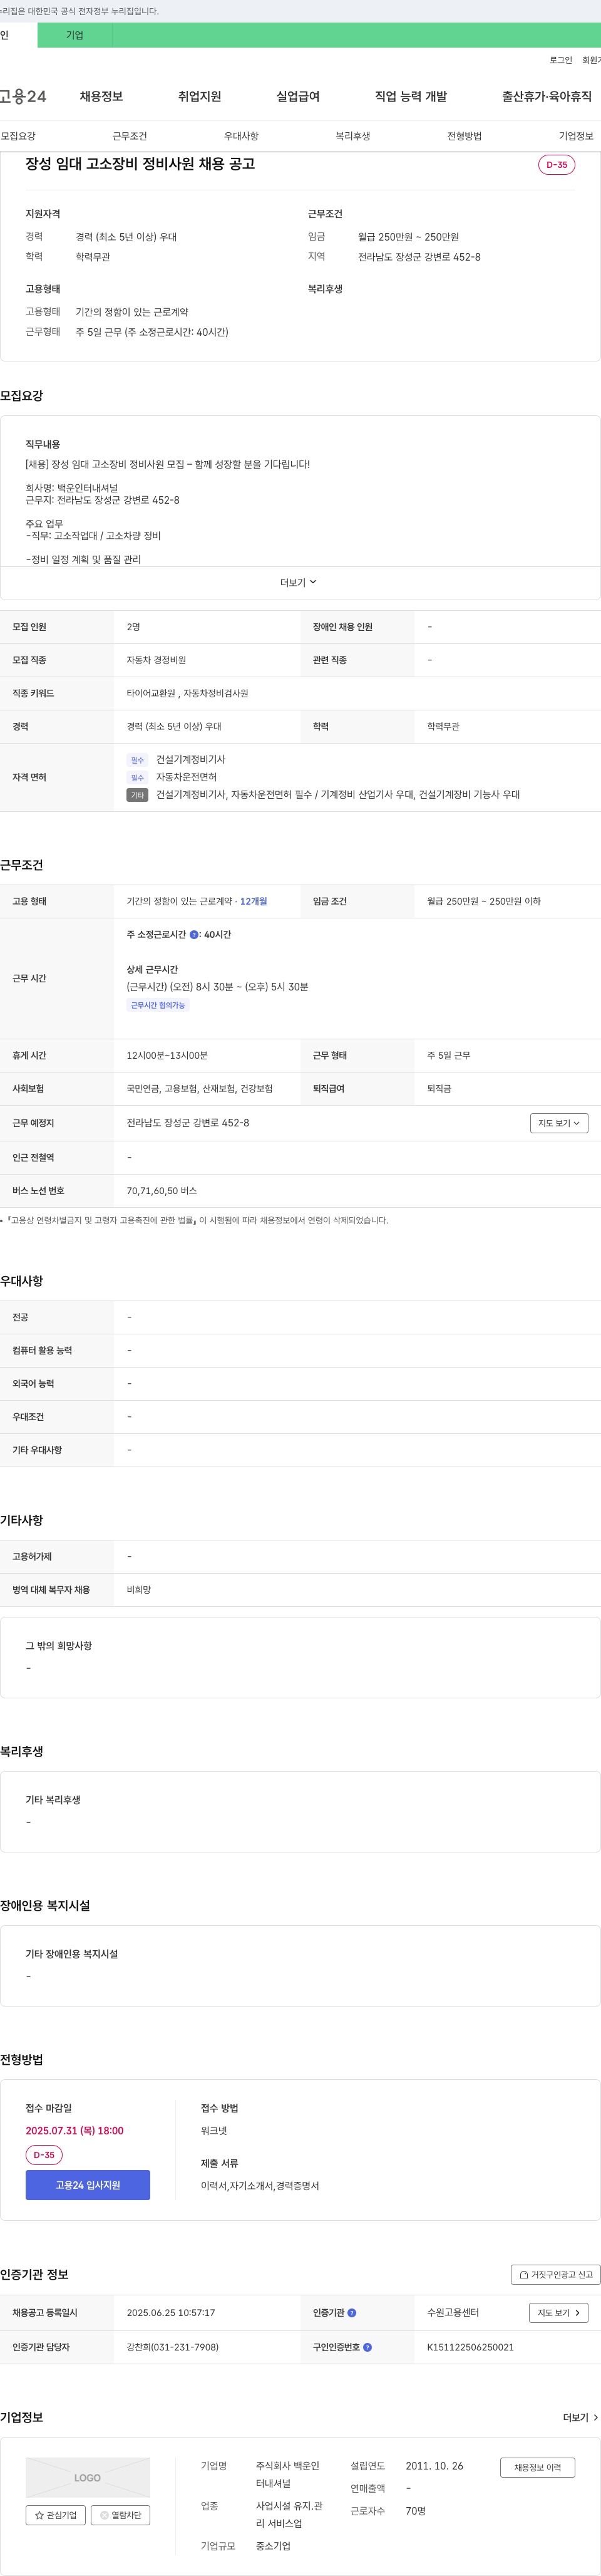Click 버스 노선 번호 value 70,71,60,50 버스
This screenshot has width=601, height=2576.
click(162, 1191)
